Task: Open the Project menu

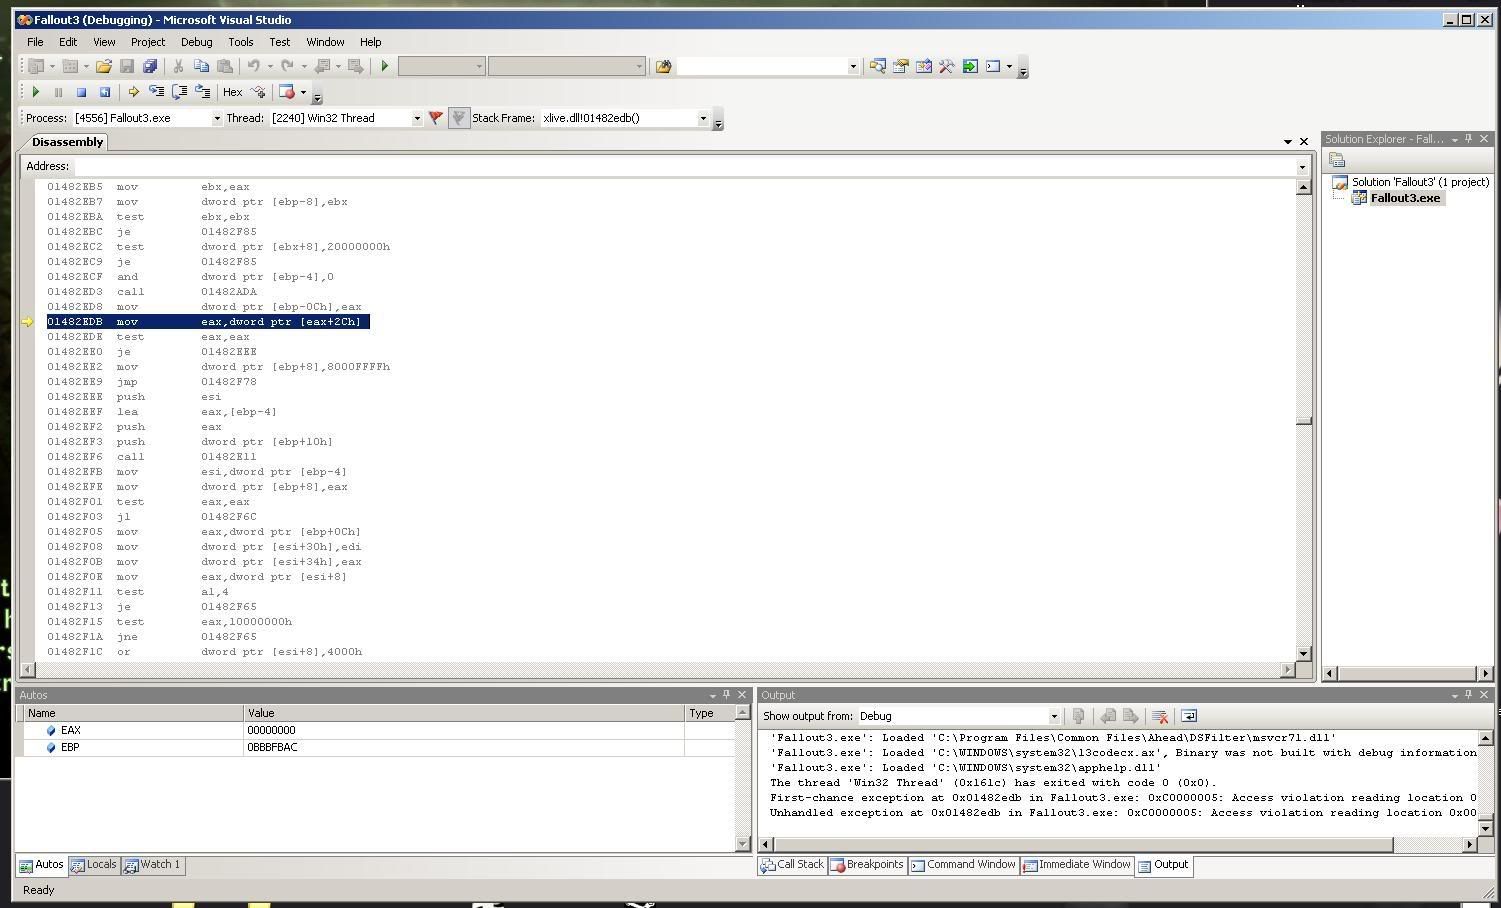Action: [x=147, y=42]
